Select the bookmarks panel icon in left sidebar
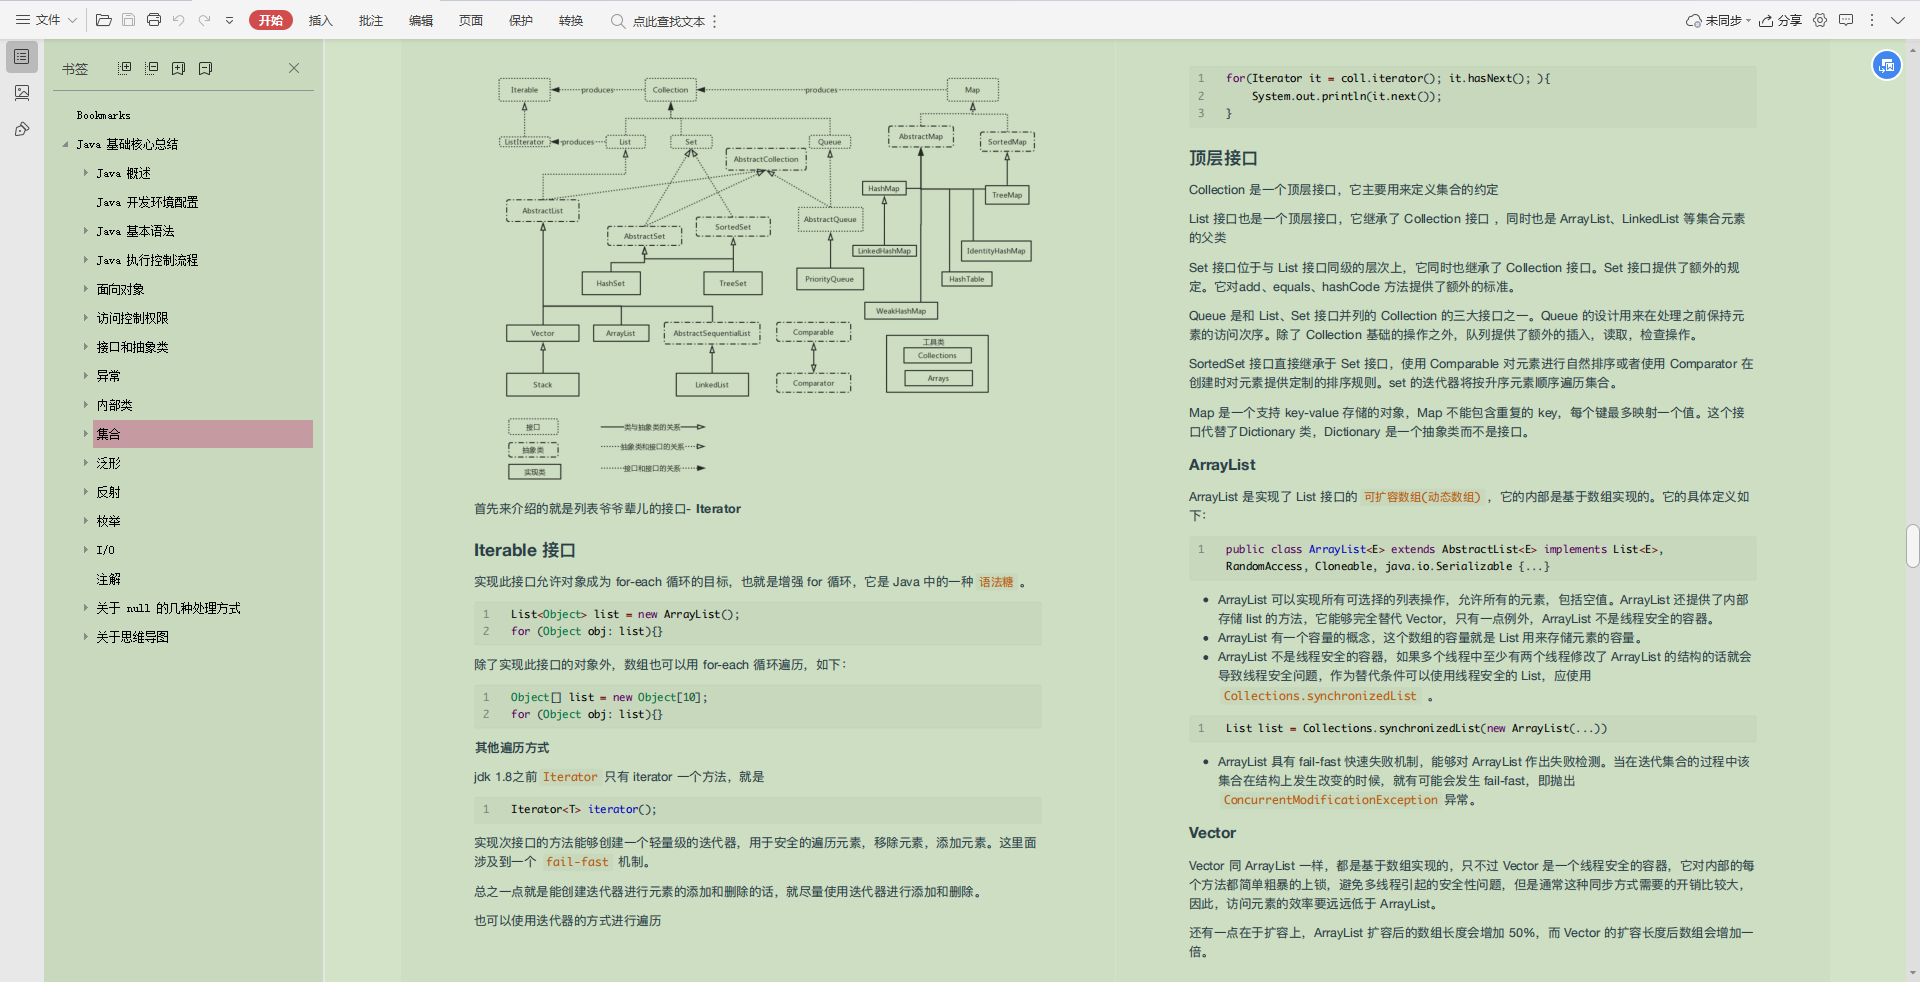The width and height of the screenshot is (1920, 982). pyautogui.click(x=22, y=57)
